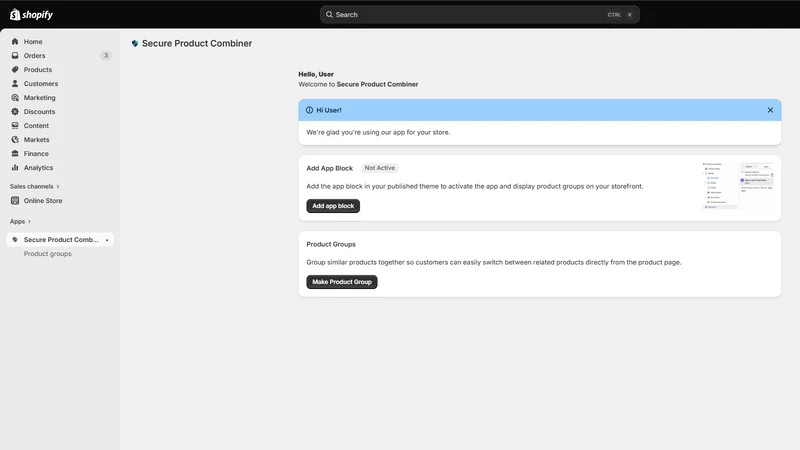Click the 'Hello, User' greeting text
Viewport: 800px width, 450px height.
(316, 74)
